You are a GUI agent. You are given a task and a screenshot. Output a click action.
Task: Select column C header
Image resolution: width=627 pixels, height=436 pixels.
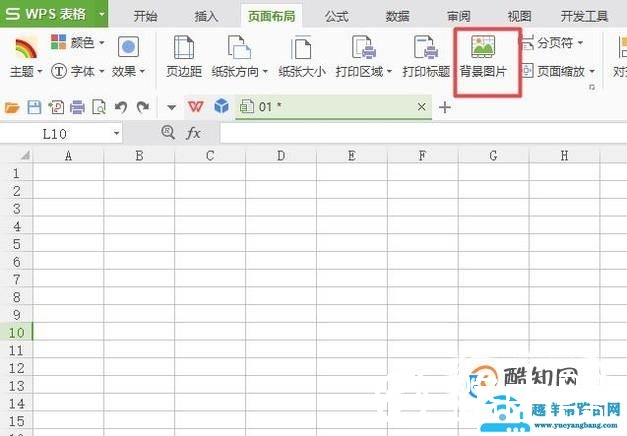pos(210,156)
